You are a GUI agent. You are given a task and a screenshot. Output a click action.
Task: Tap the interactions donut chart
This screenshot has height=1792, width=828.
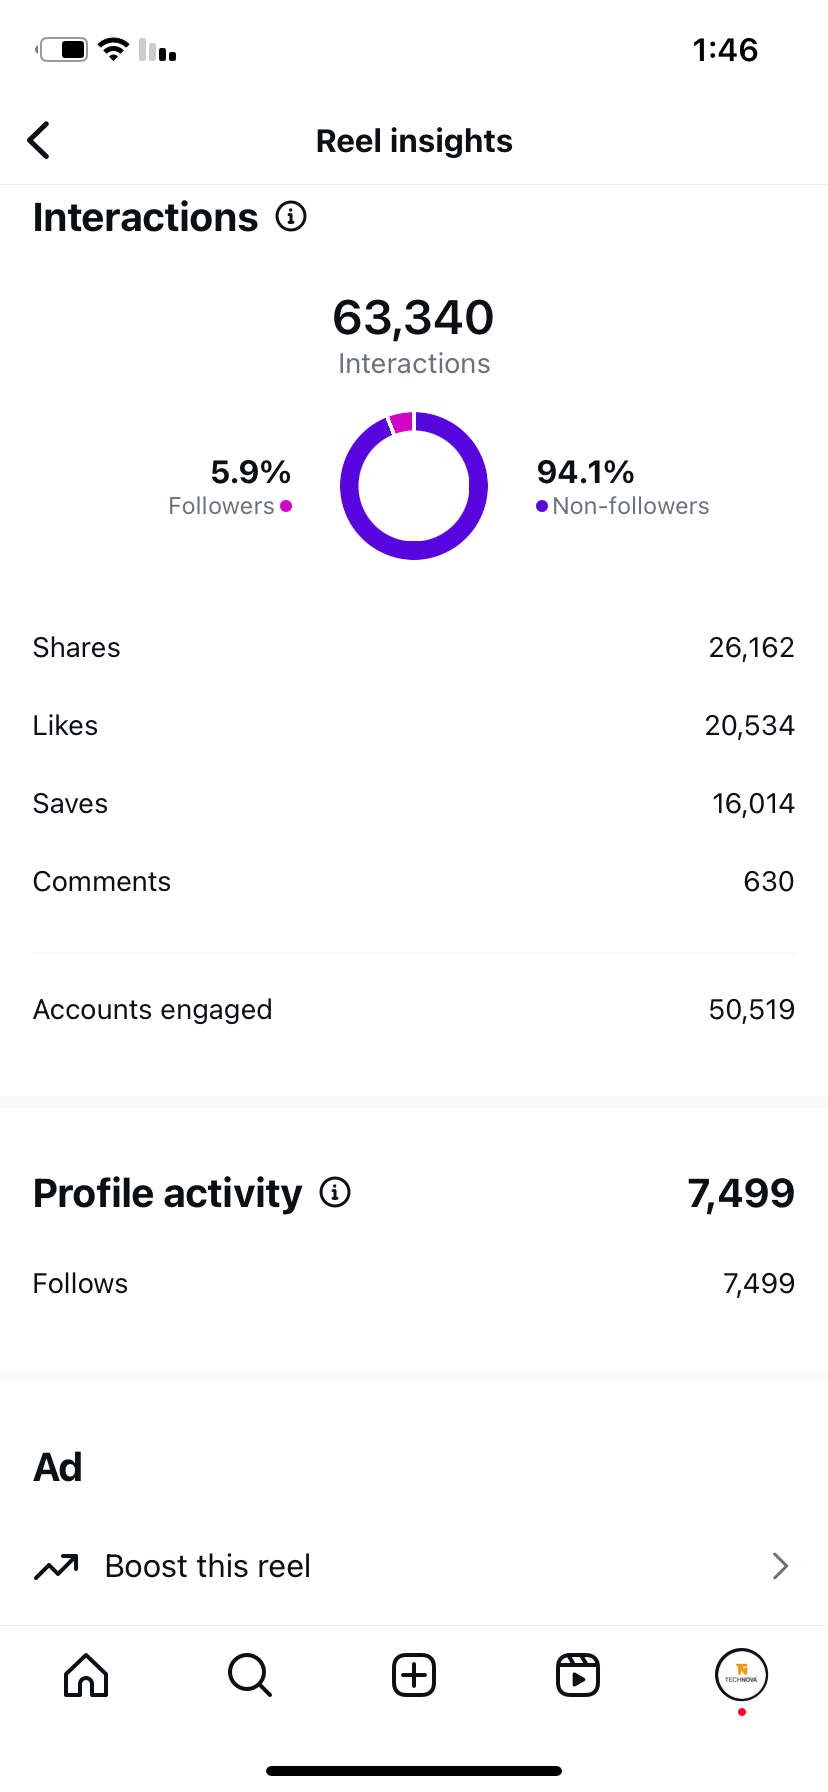[414, 486]
